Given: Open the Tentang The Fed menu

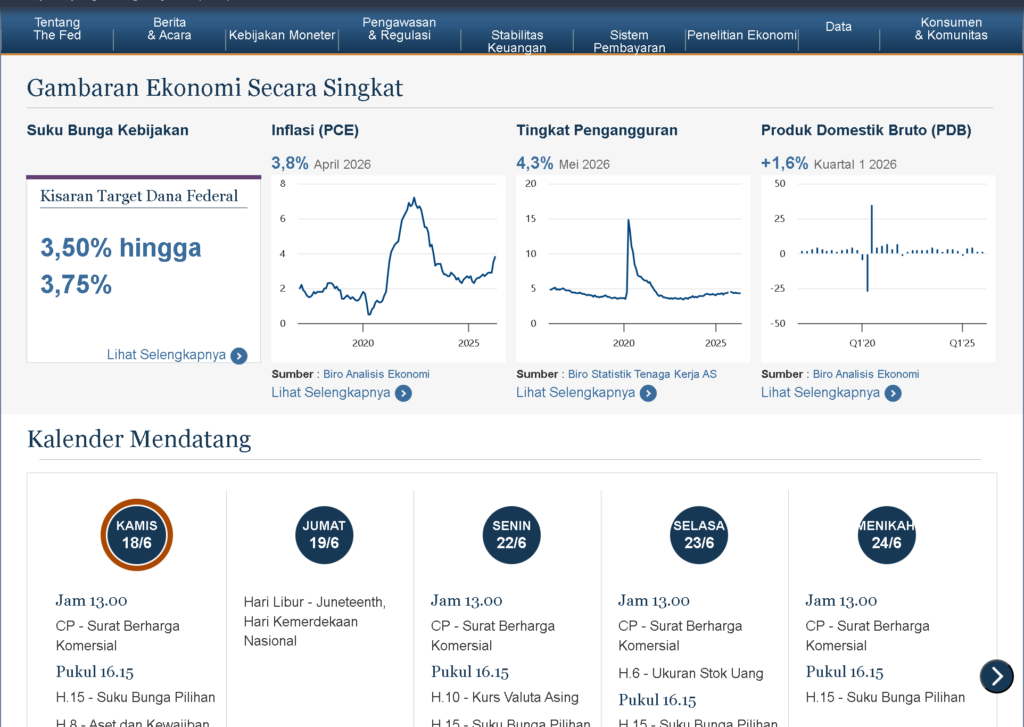Looking at the screenshot, I should pos(57,29).
